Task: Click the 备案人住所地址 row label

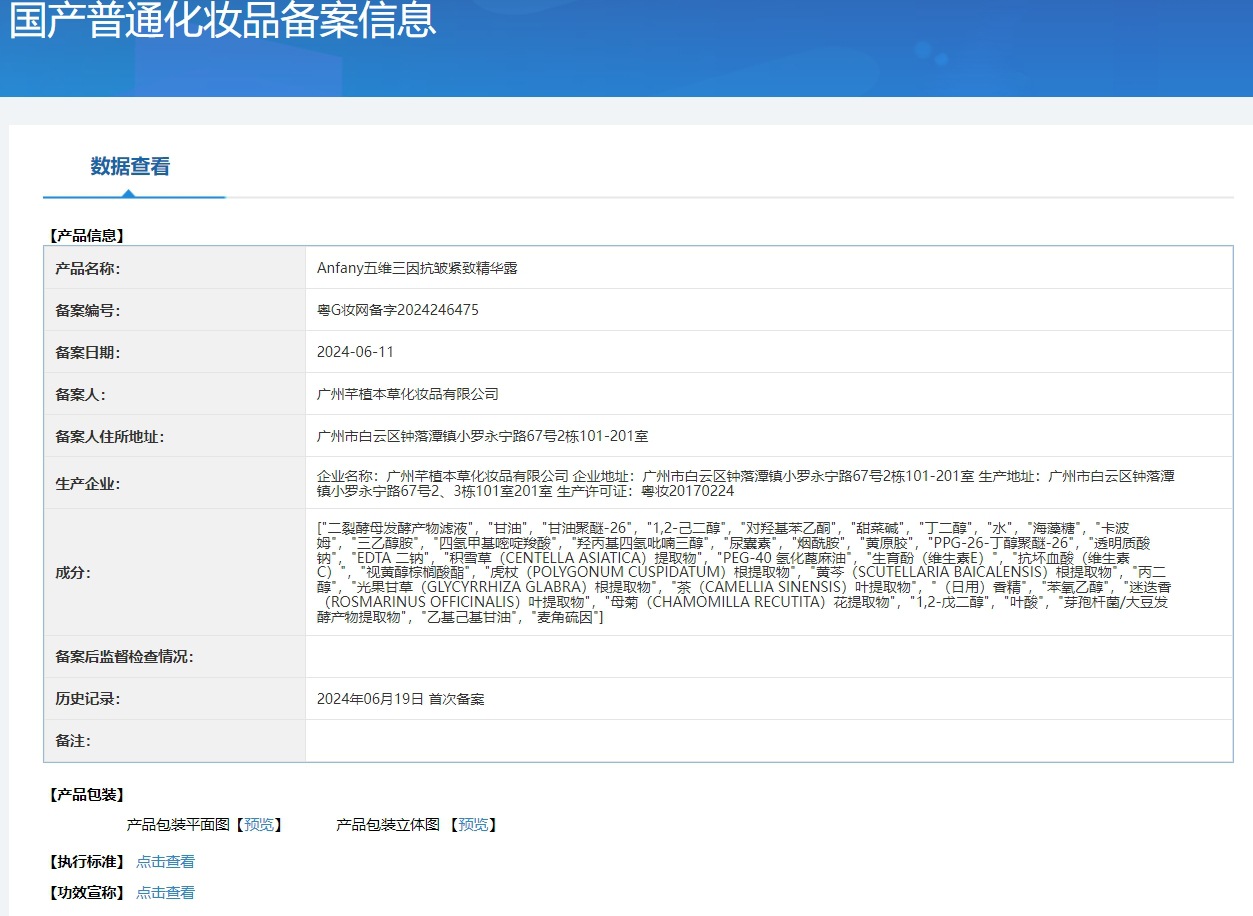Action: coord(110,436)
